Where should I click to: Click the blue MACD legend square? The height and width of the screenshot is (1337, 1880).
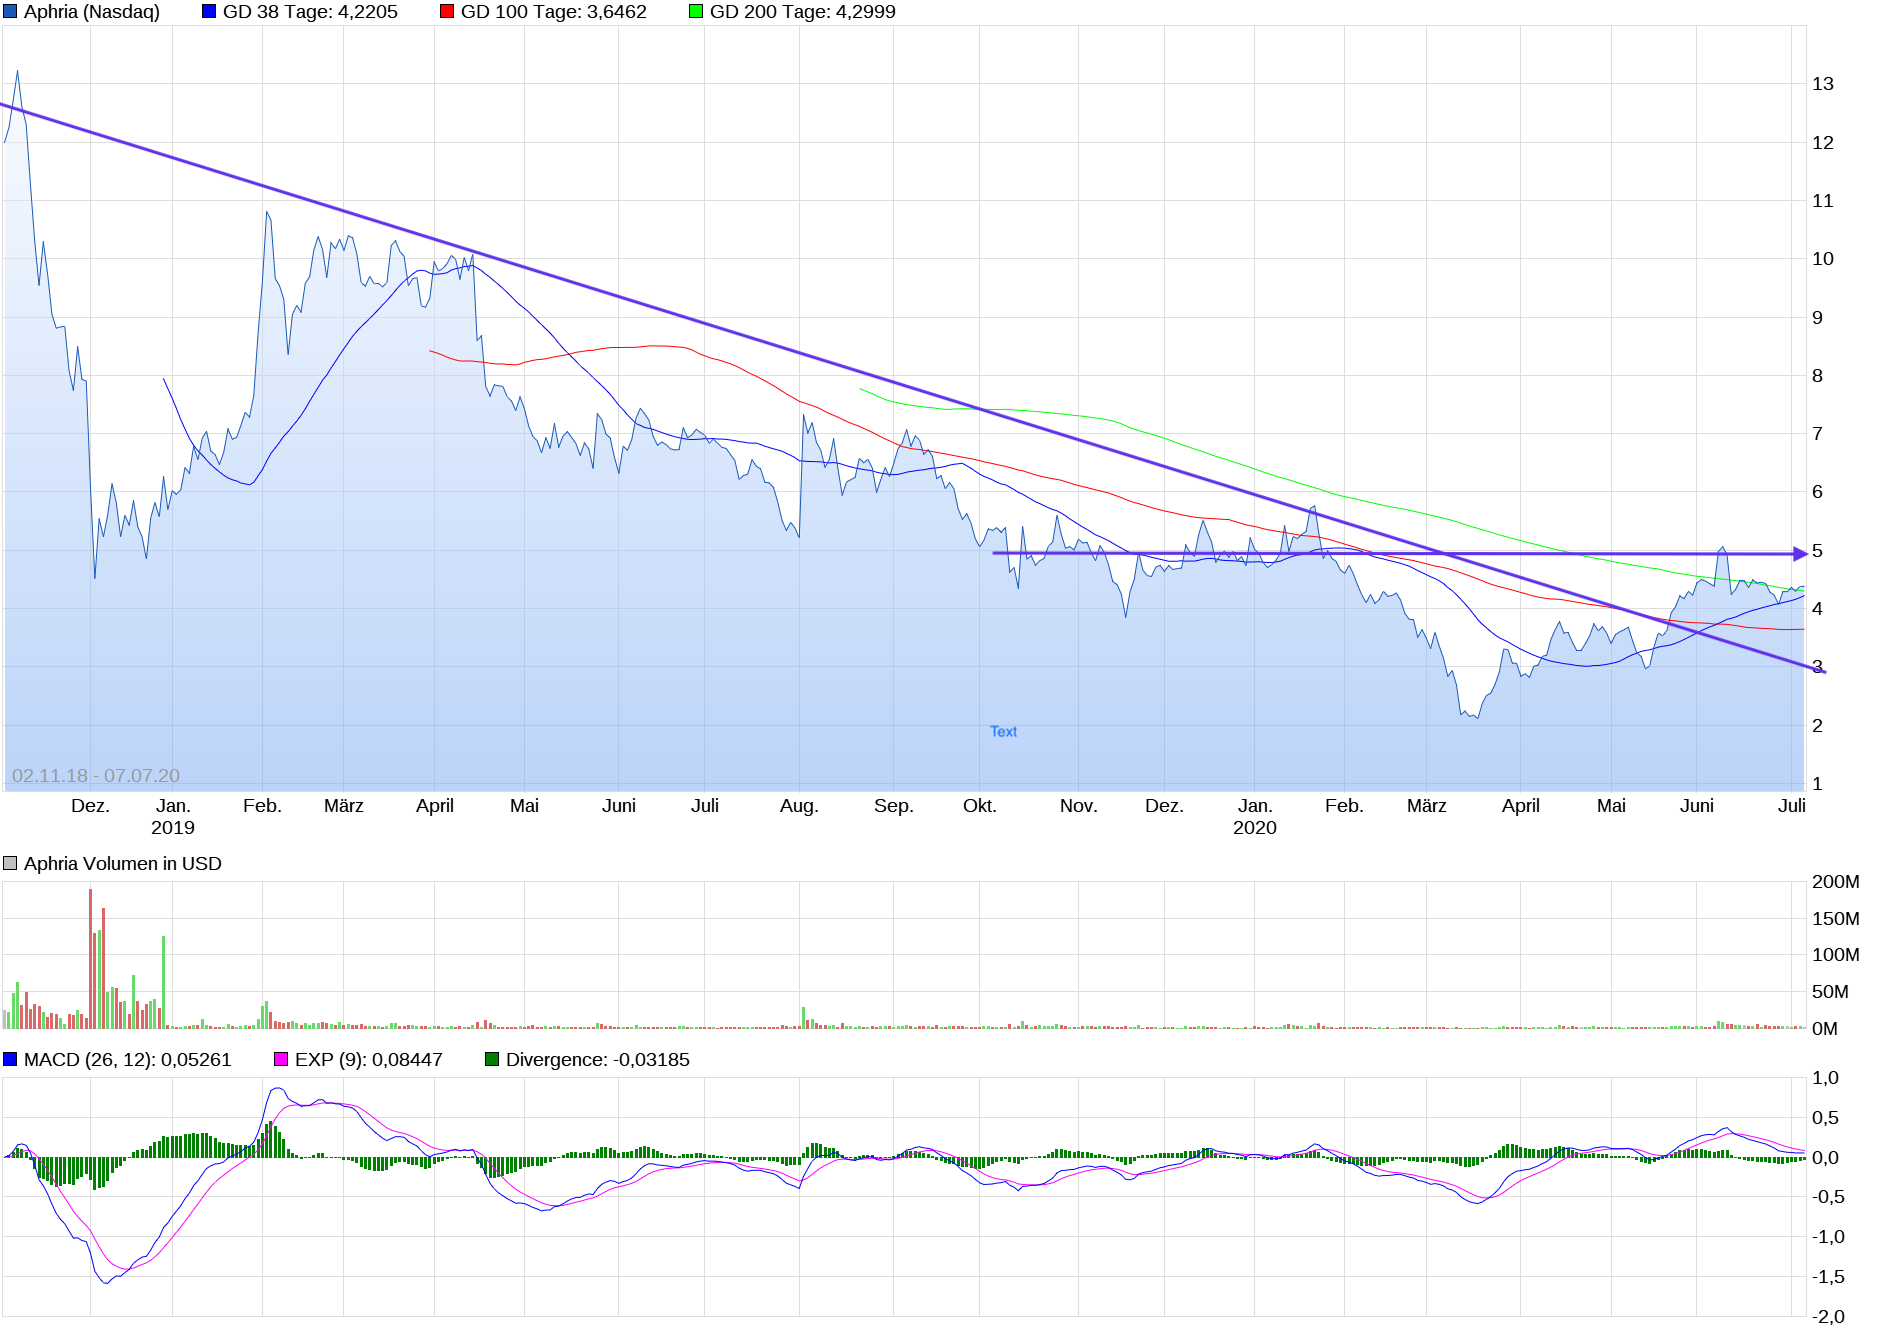10,1058
